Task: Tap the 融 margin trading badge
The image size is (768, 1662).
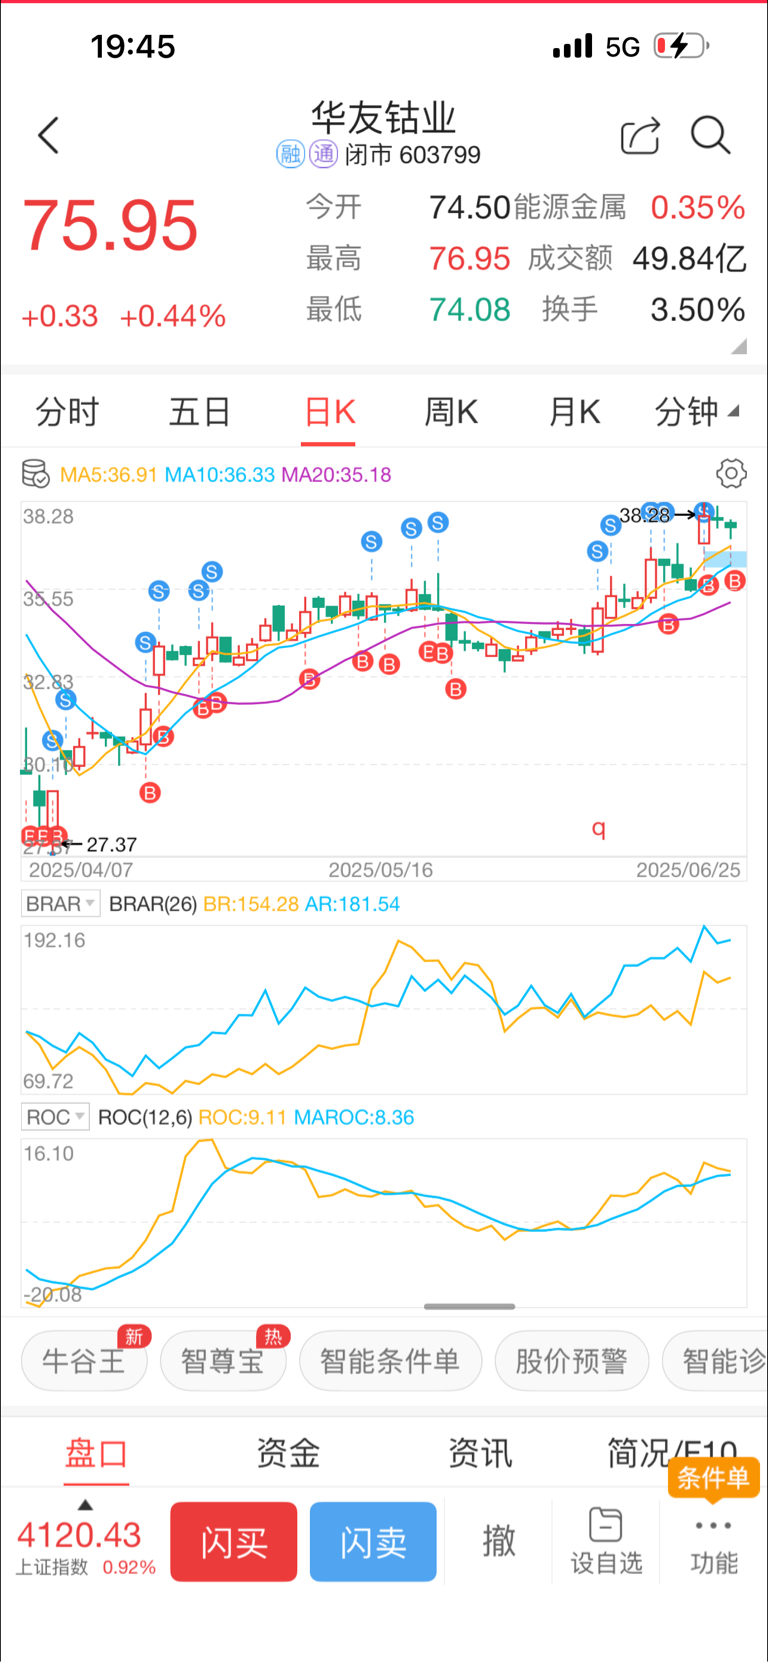Action: coord(290,154)
